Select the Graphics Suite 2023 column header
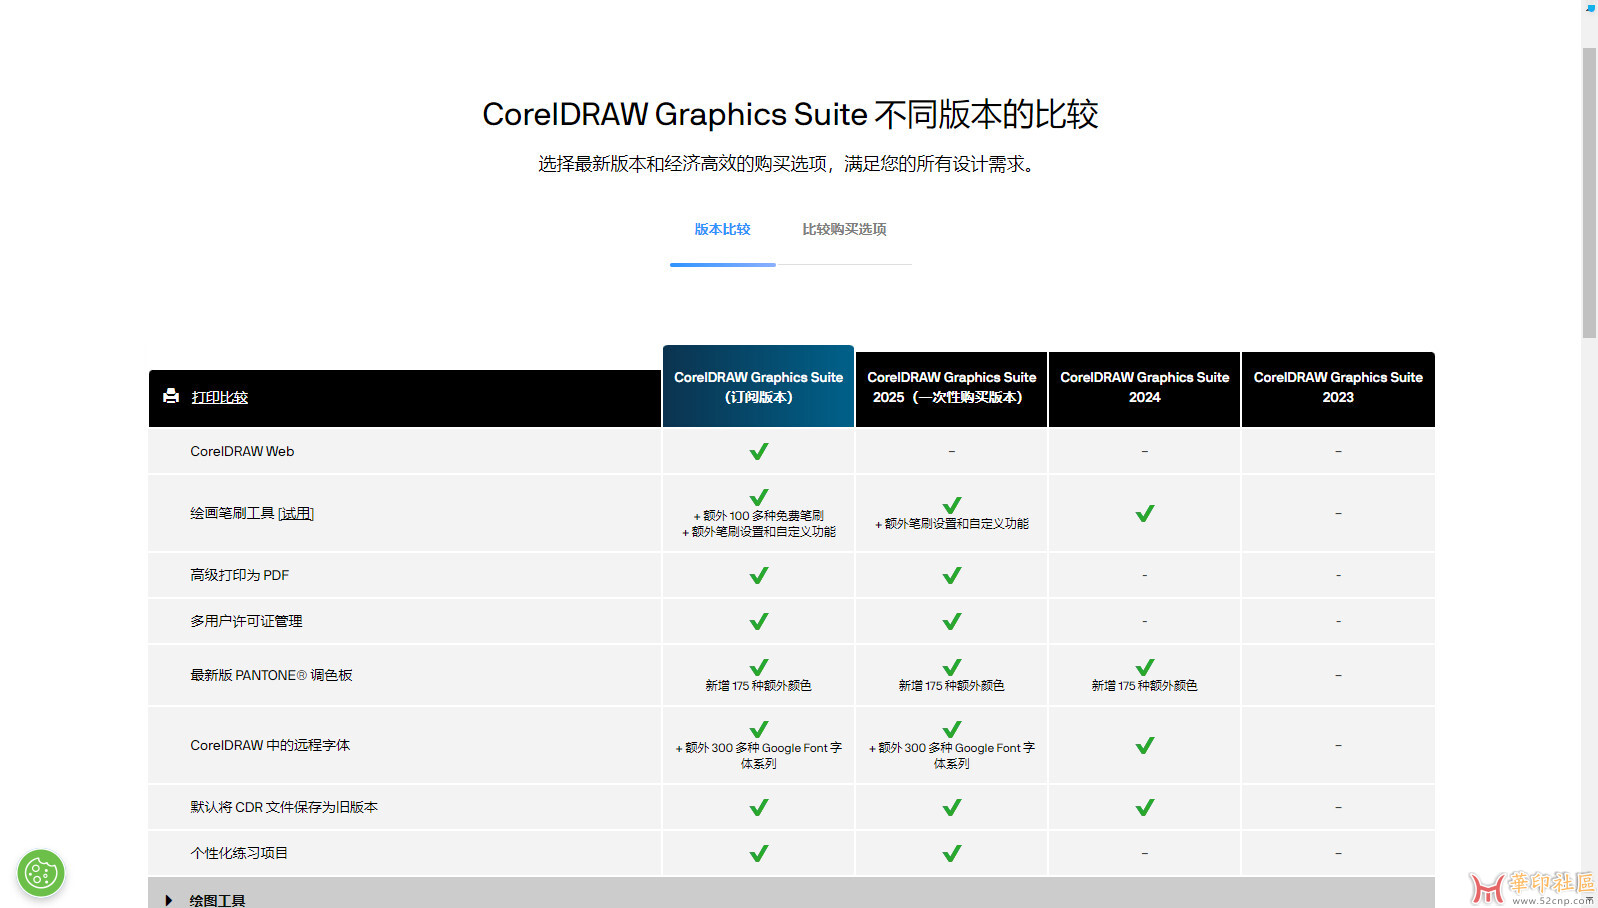 pyautogui.click(x=1338, y=387)
